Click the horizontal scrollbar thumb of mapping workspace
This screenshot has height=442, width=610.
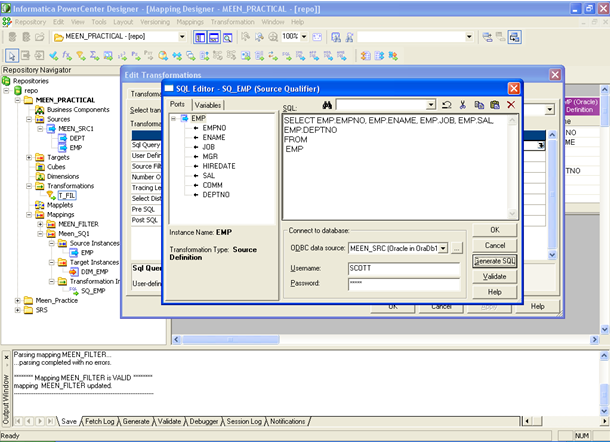click(231, 340)
